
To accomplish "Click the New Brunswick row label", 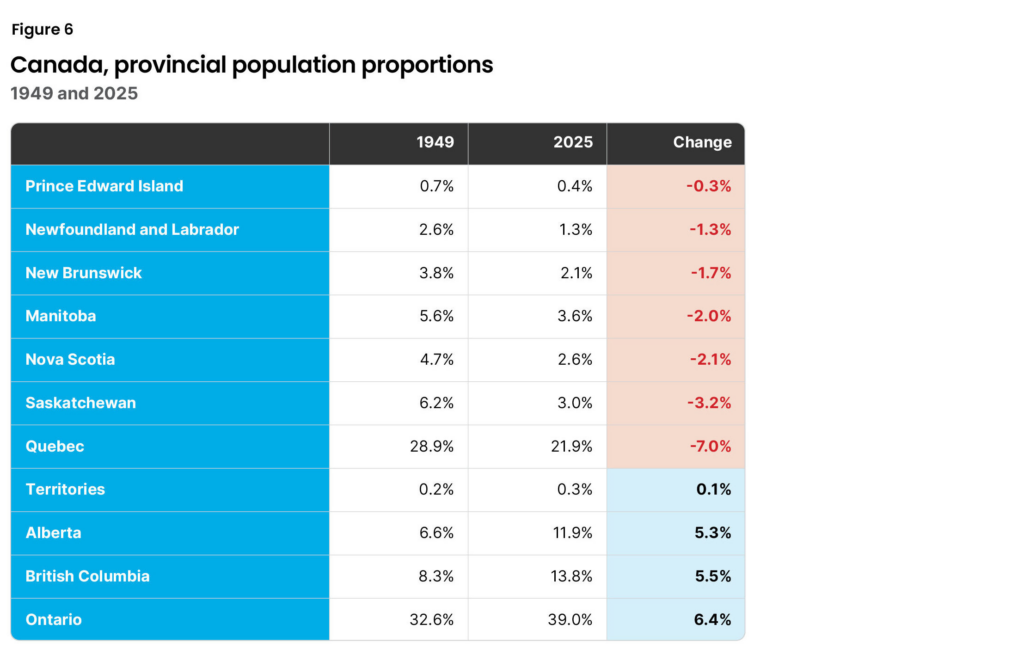I will click(84, 273).
